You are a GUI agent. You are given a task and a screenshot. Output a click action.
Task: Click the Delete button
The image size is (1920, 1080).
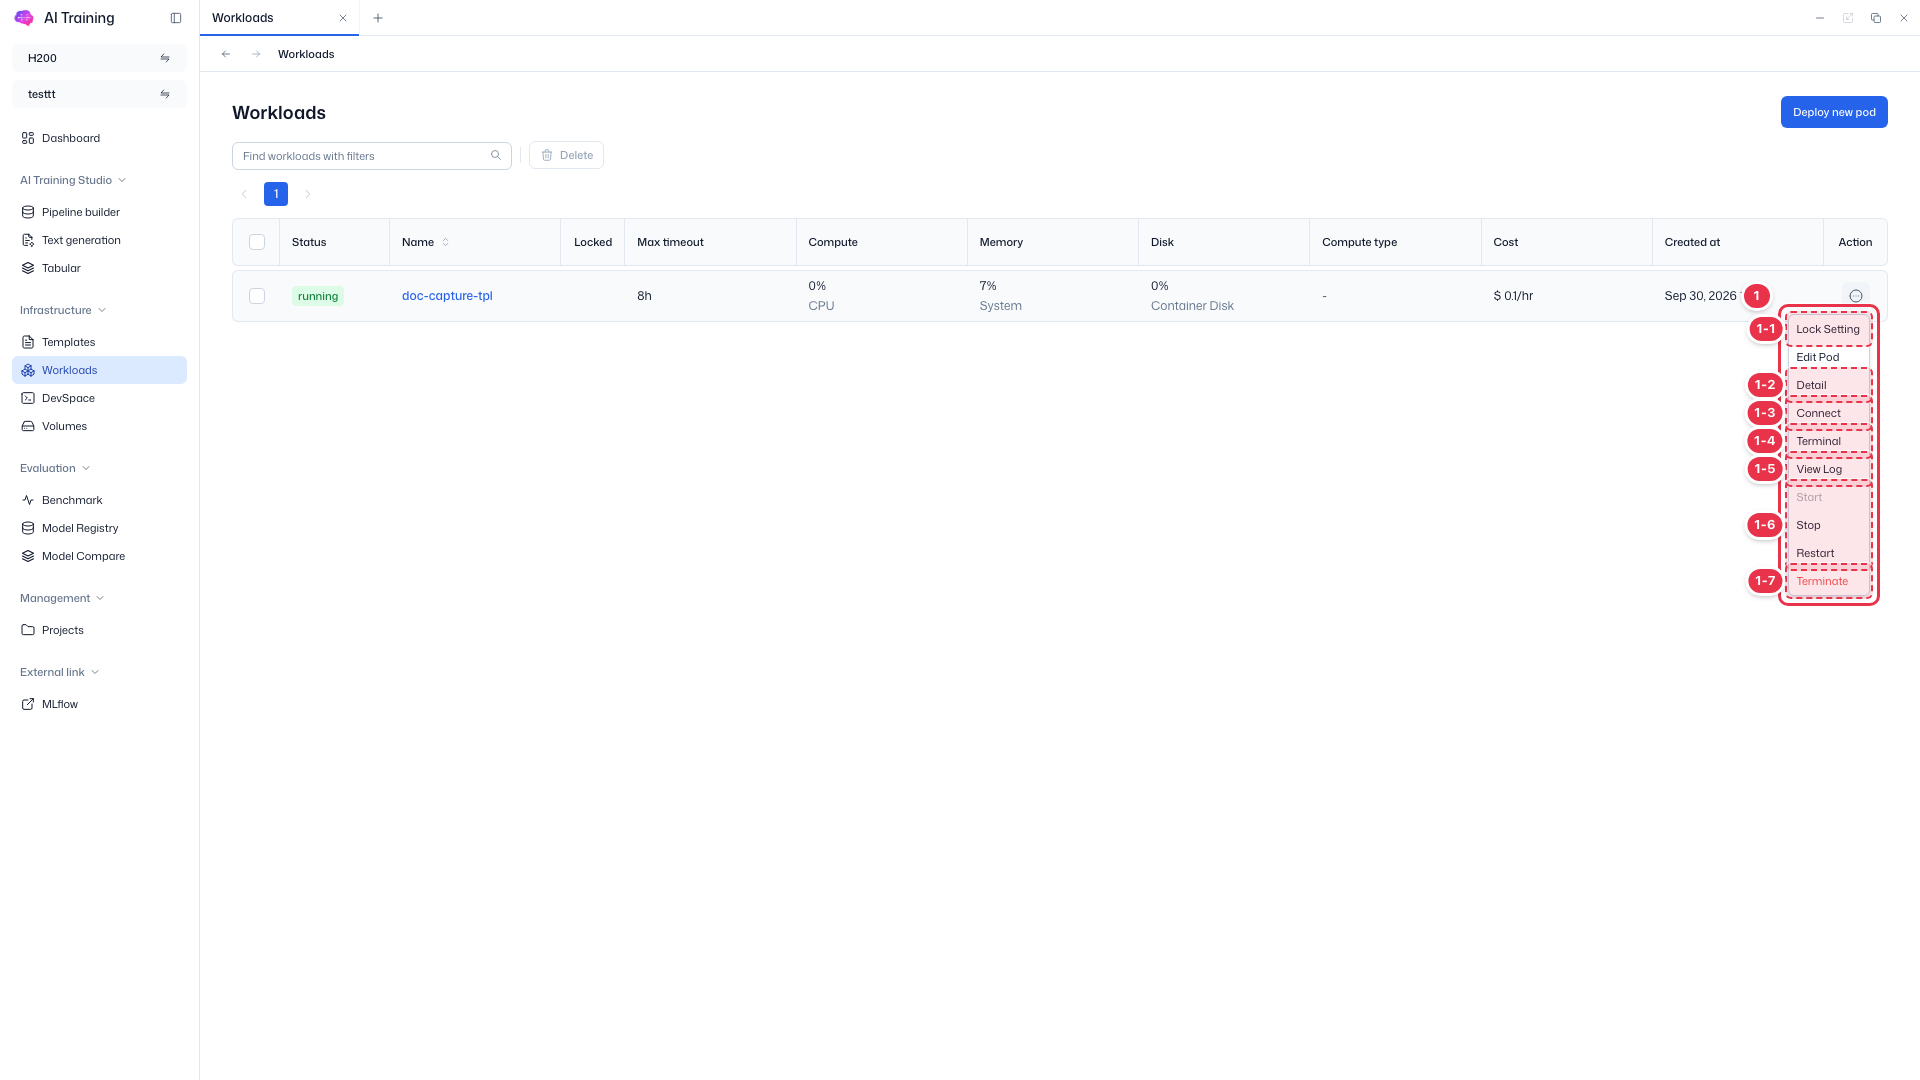pos(566,155)
